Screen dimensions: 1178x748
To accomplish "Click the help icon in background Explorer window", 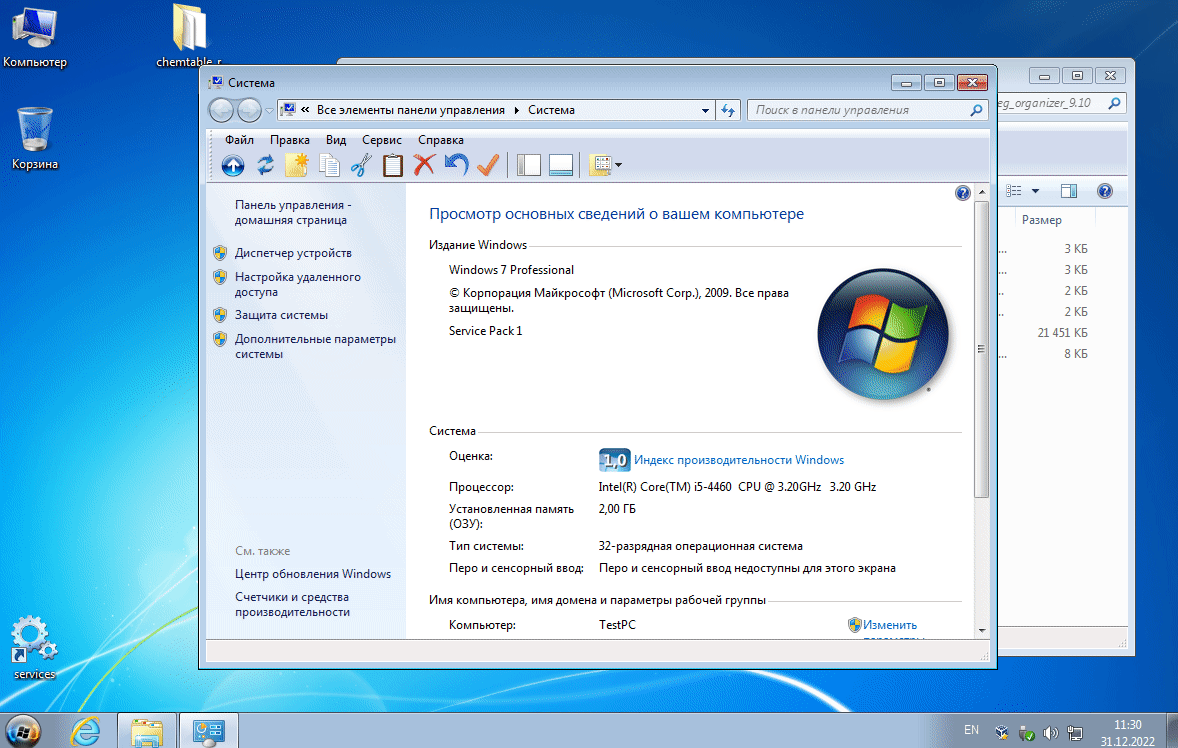I will pyautogui.click(x=1104, y=191).
